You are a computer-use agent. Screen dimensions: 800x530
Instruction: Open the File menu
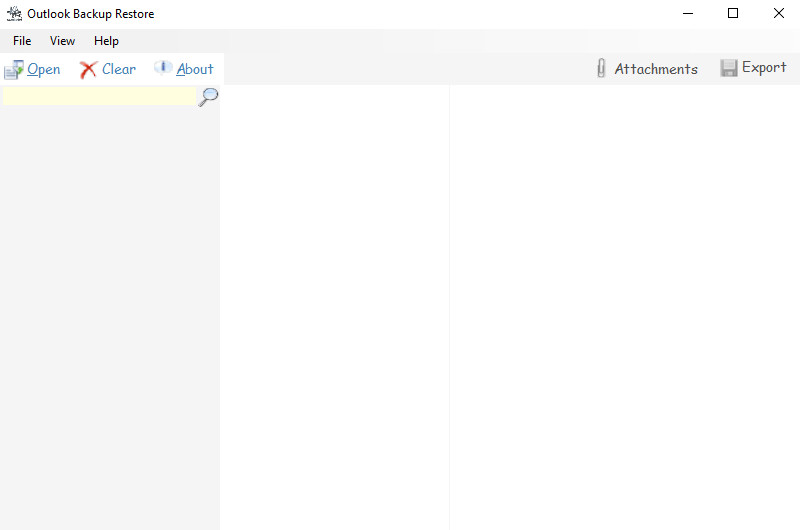pos(22,41)
